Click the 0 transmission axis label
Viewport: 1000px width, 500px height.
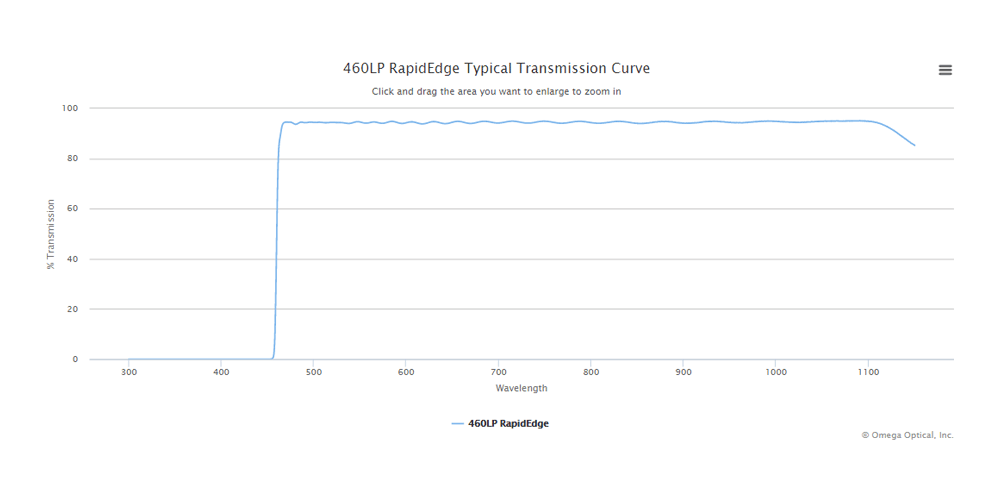click(75, 359)
